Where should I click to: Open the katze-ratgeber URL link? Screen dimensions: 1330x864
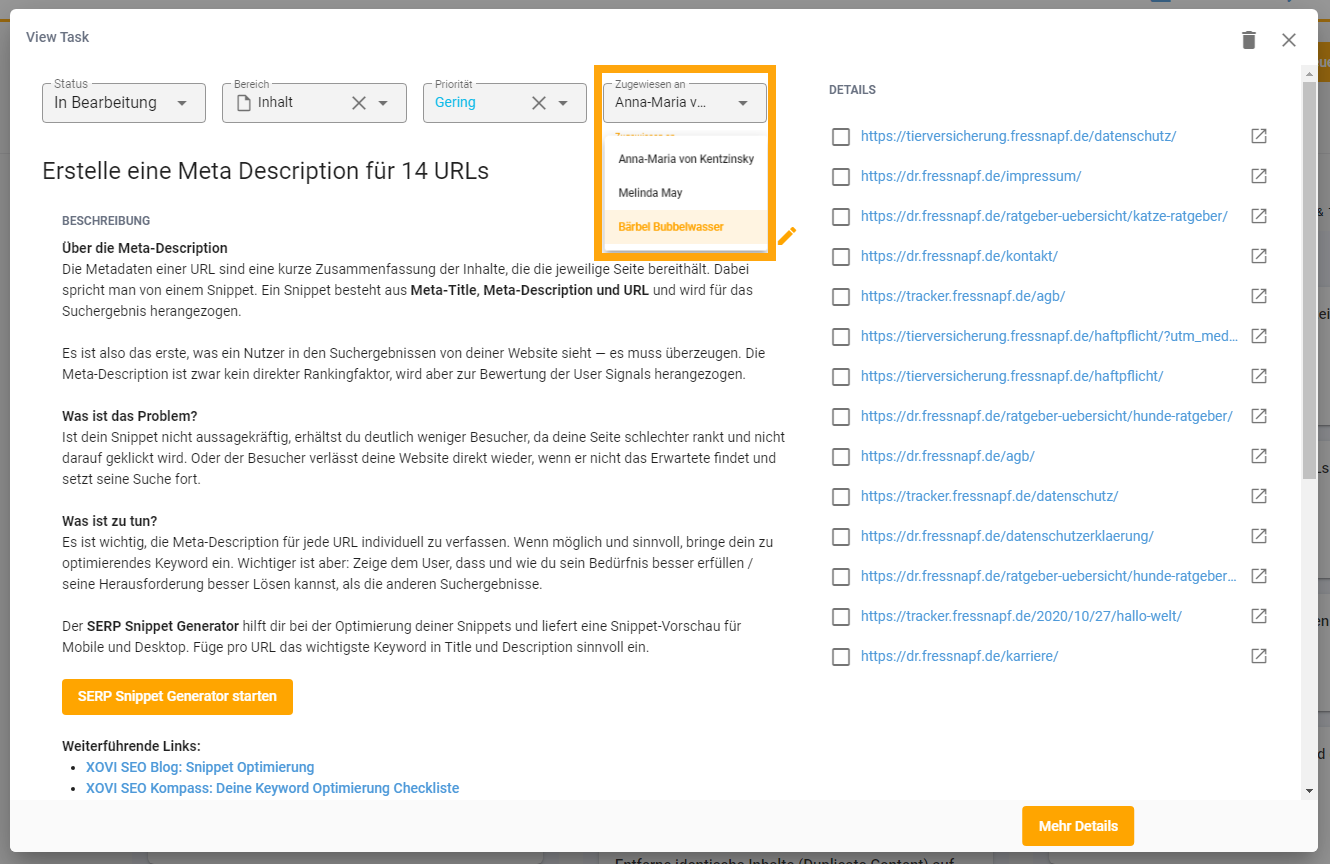click(x=1044, y=216)
